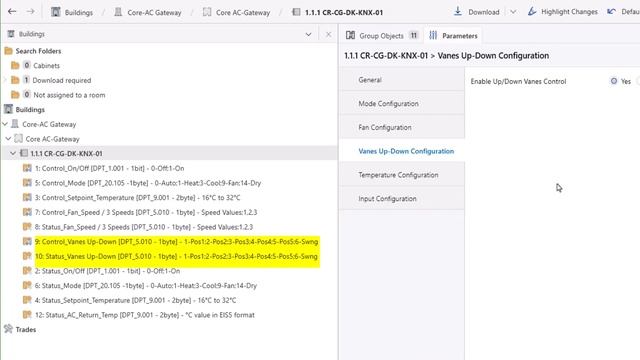
Task: Select 3: Control_Setpoint_Temperature row text
Action: (138, 198)
